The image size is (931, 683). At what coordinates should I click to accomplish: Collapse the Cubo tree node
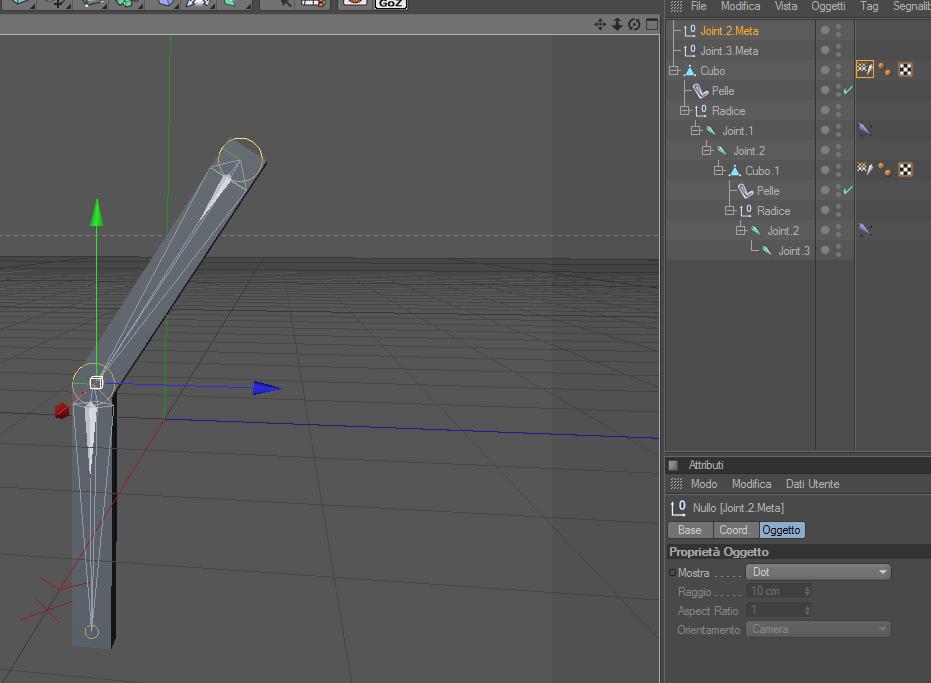(673, 71)
